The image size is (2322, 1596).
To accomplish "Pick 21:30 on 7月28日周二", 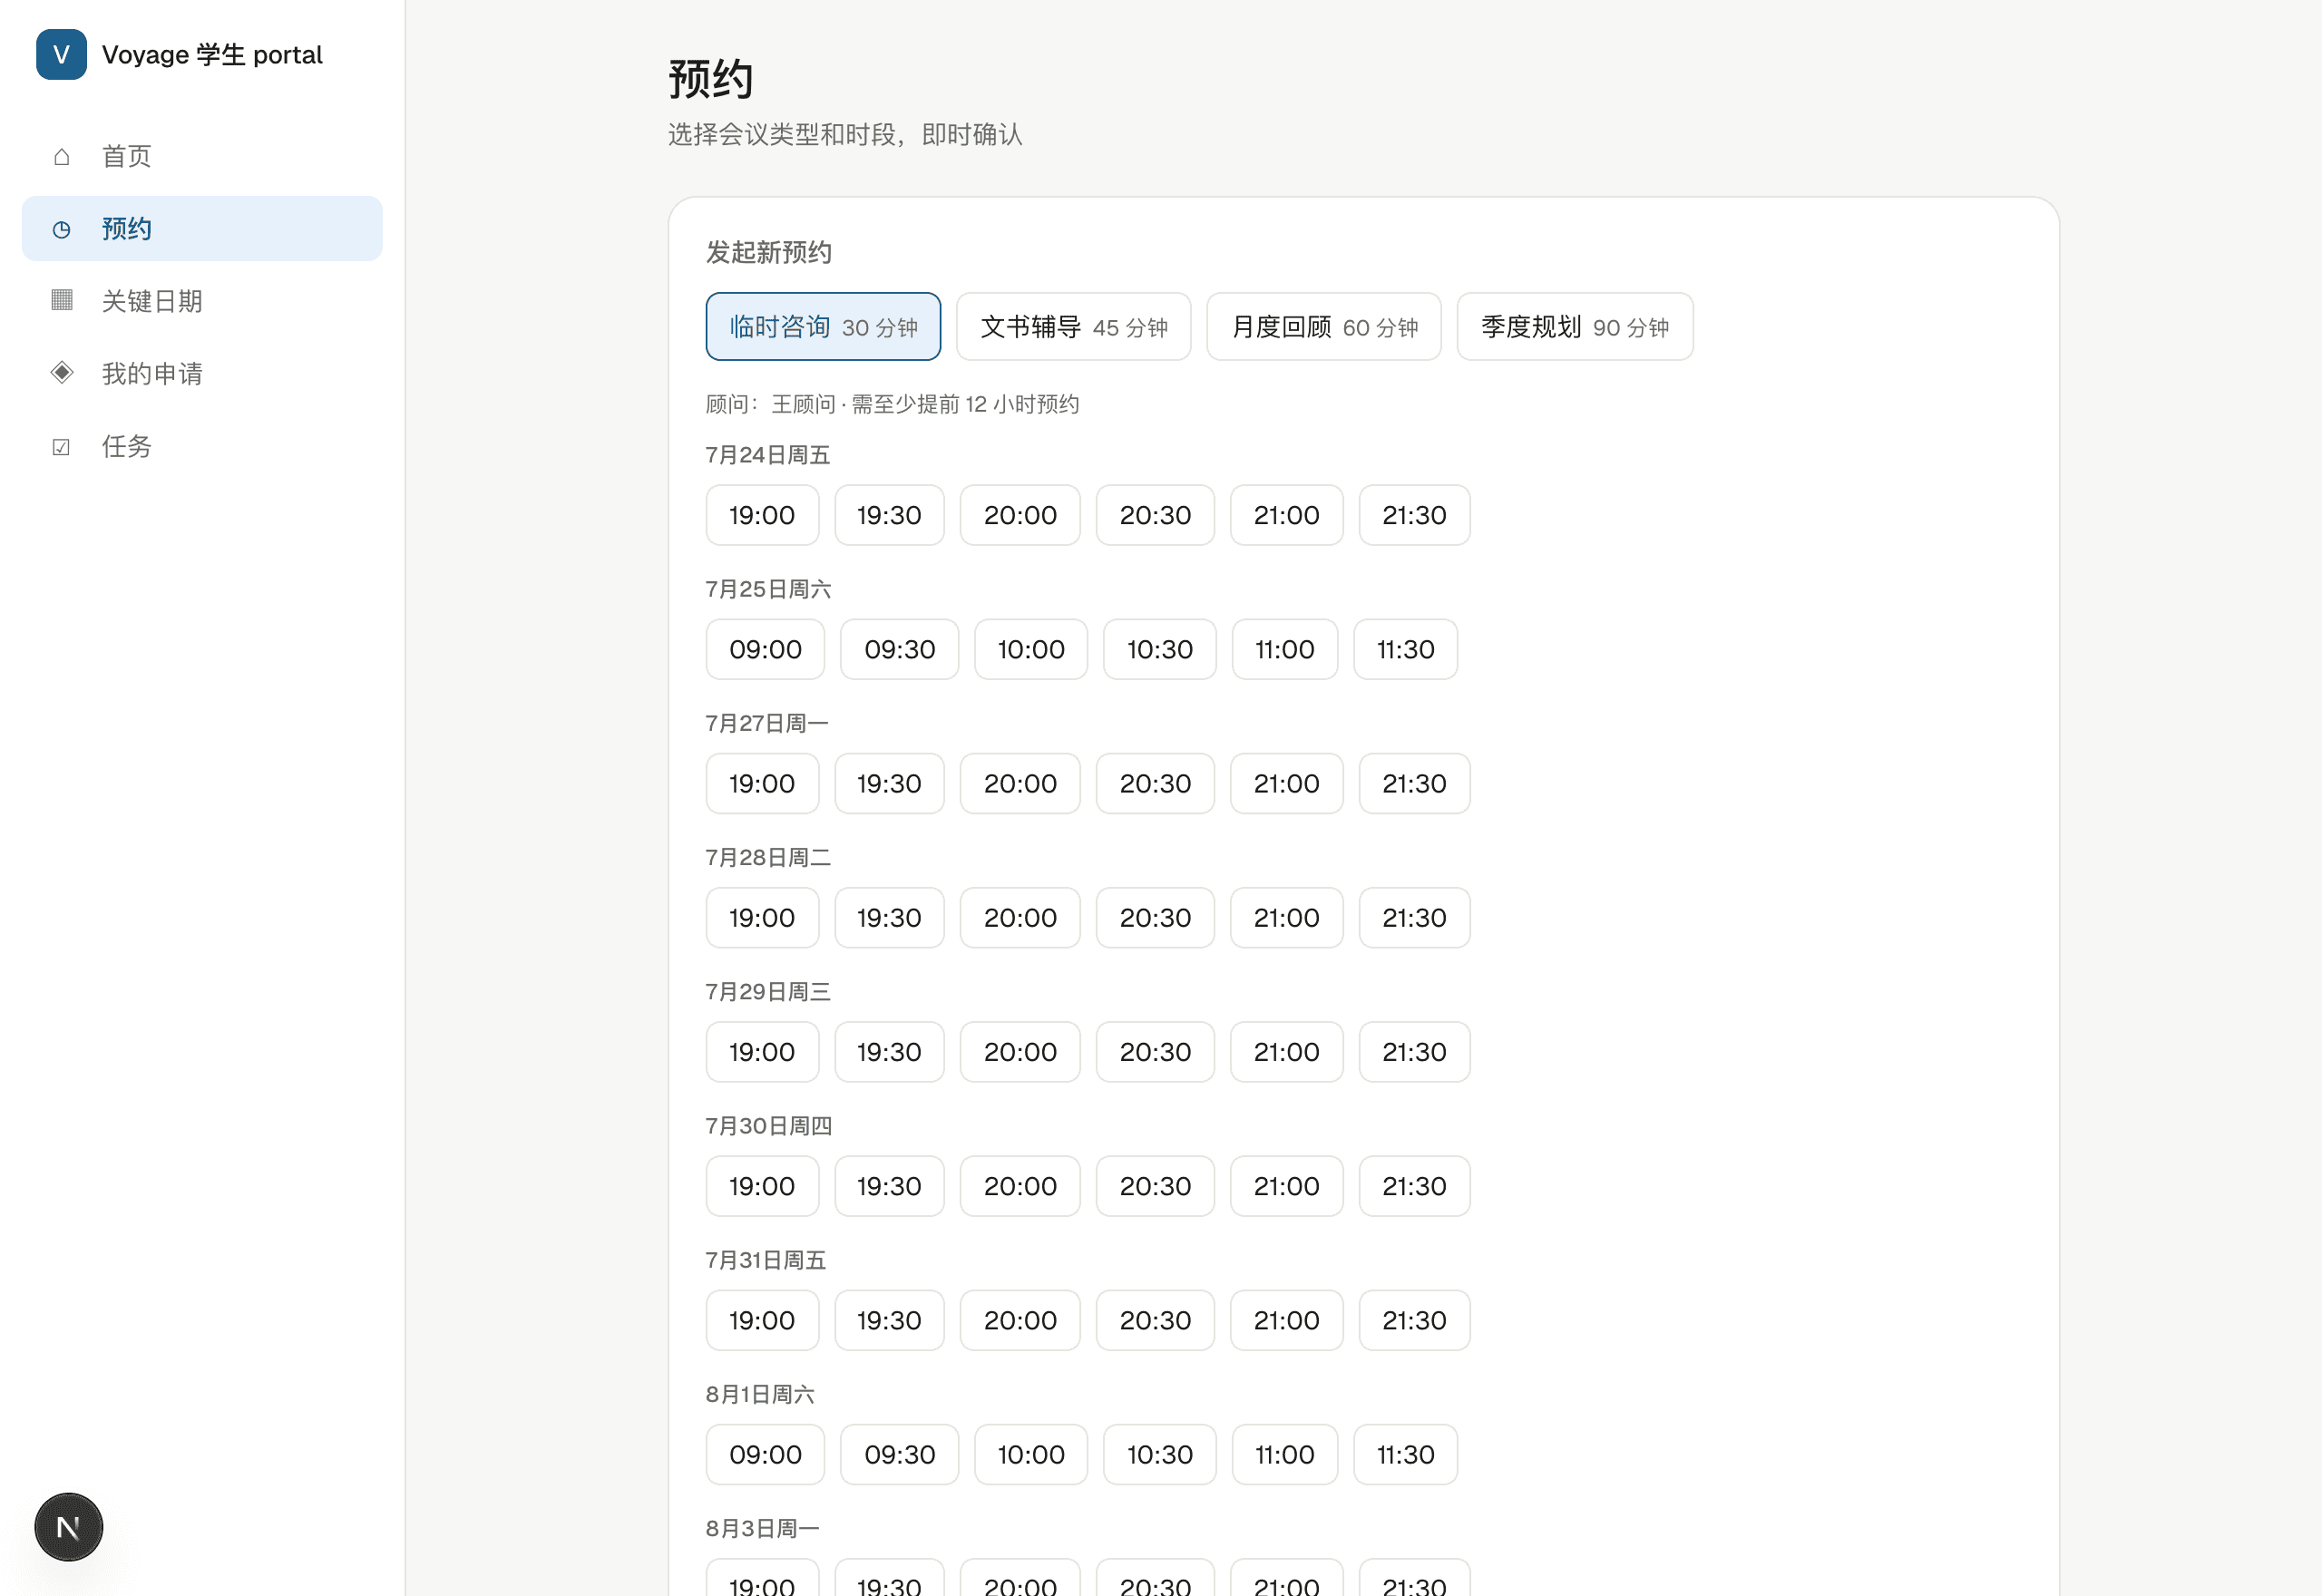I will pos(1414,917).
